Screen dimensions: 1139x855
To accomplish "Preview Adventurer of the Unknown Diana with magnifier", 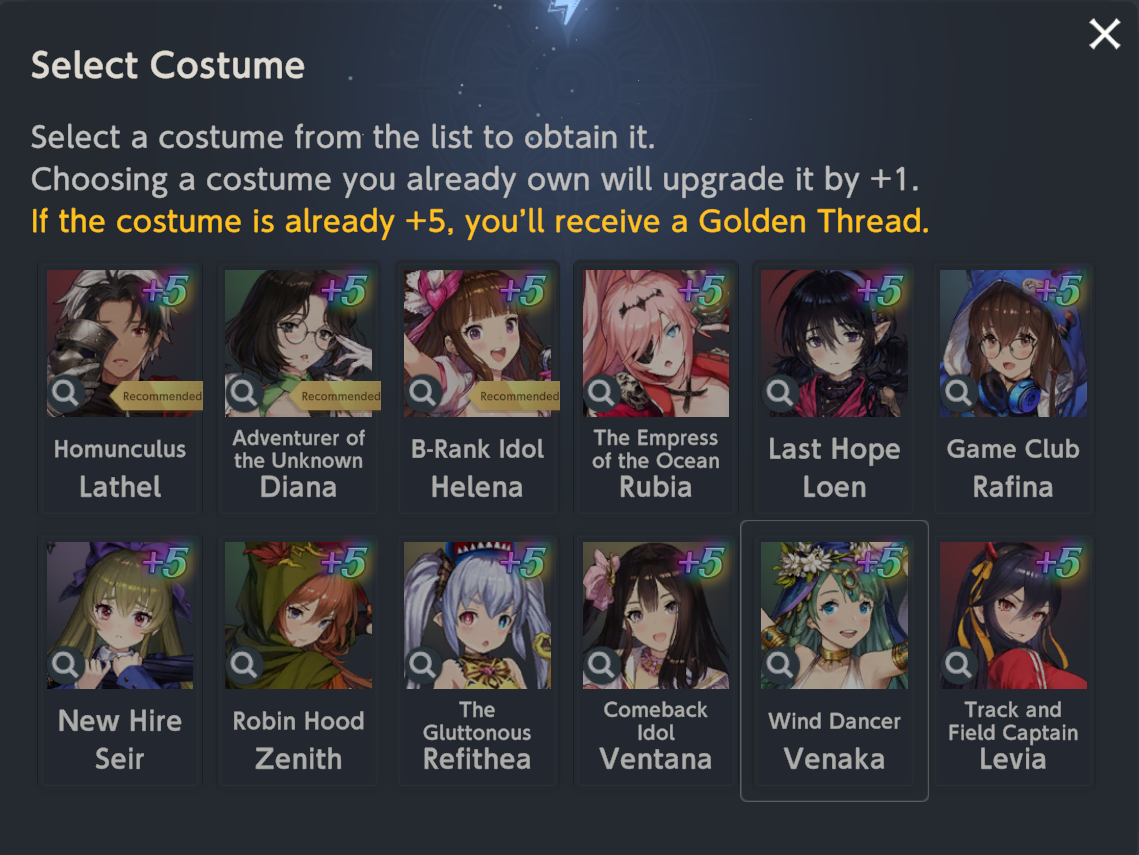I will coord(244,393).
